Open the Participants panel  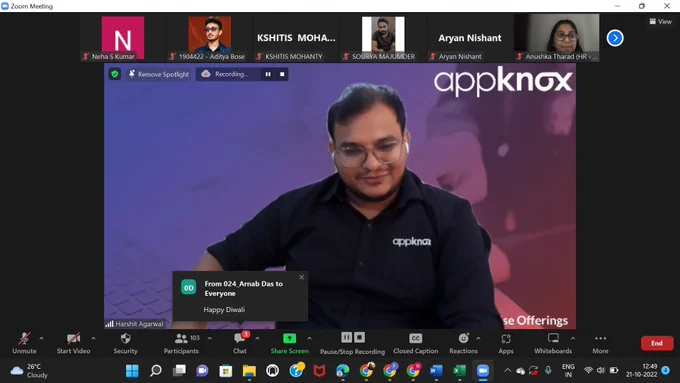tap(181, 343)
